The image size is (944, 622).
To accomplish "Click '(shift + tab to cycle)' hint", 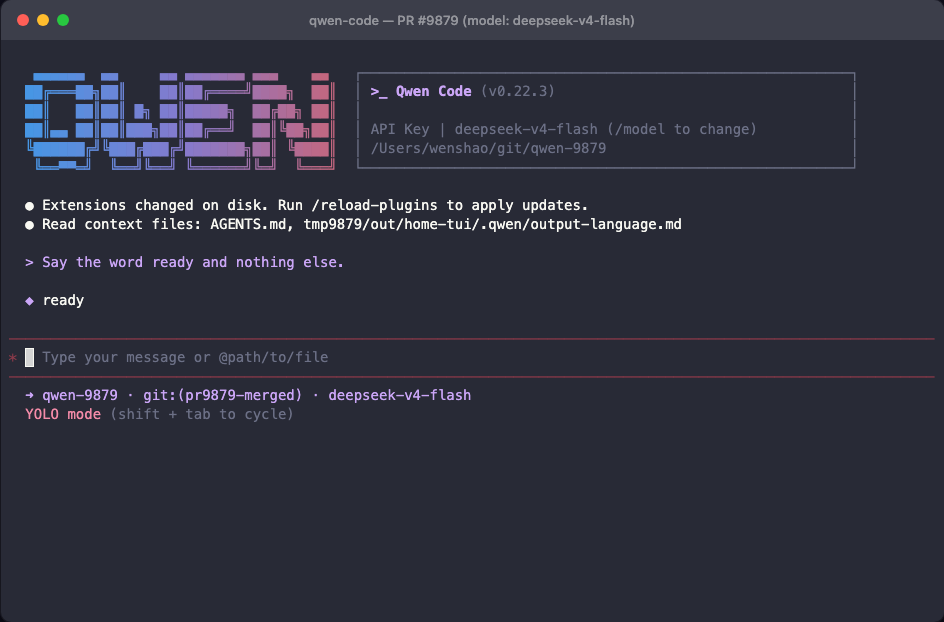I will tap(202, 414).
